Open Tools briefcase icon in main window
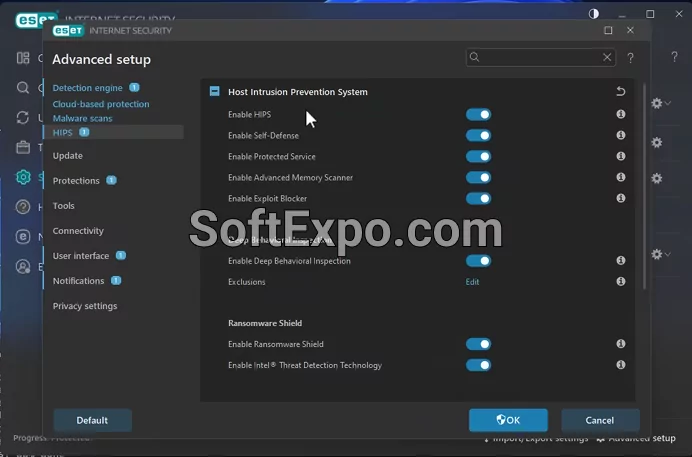 tap(23, 147)
